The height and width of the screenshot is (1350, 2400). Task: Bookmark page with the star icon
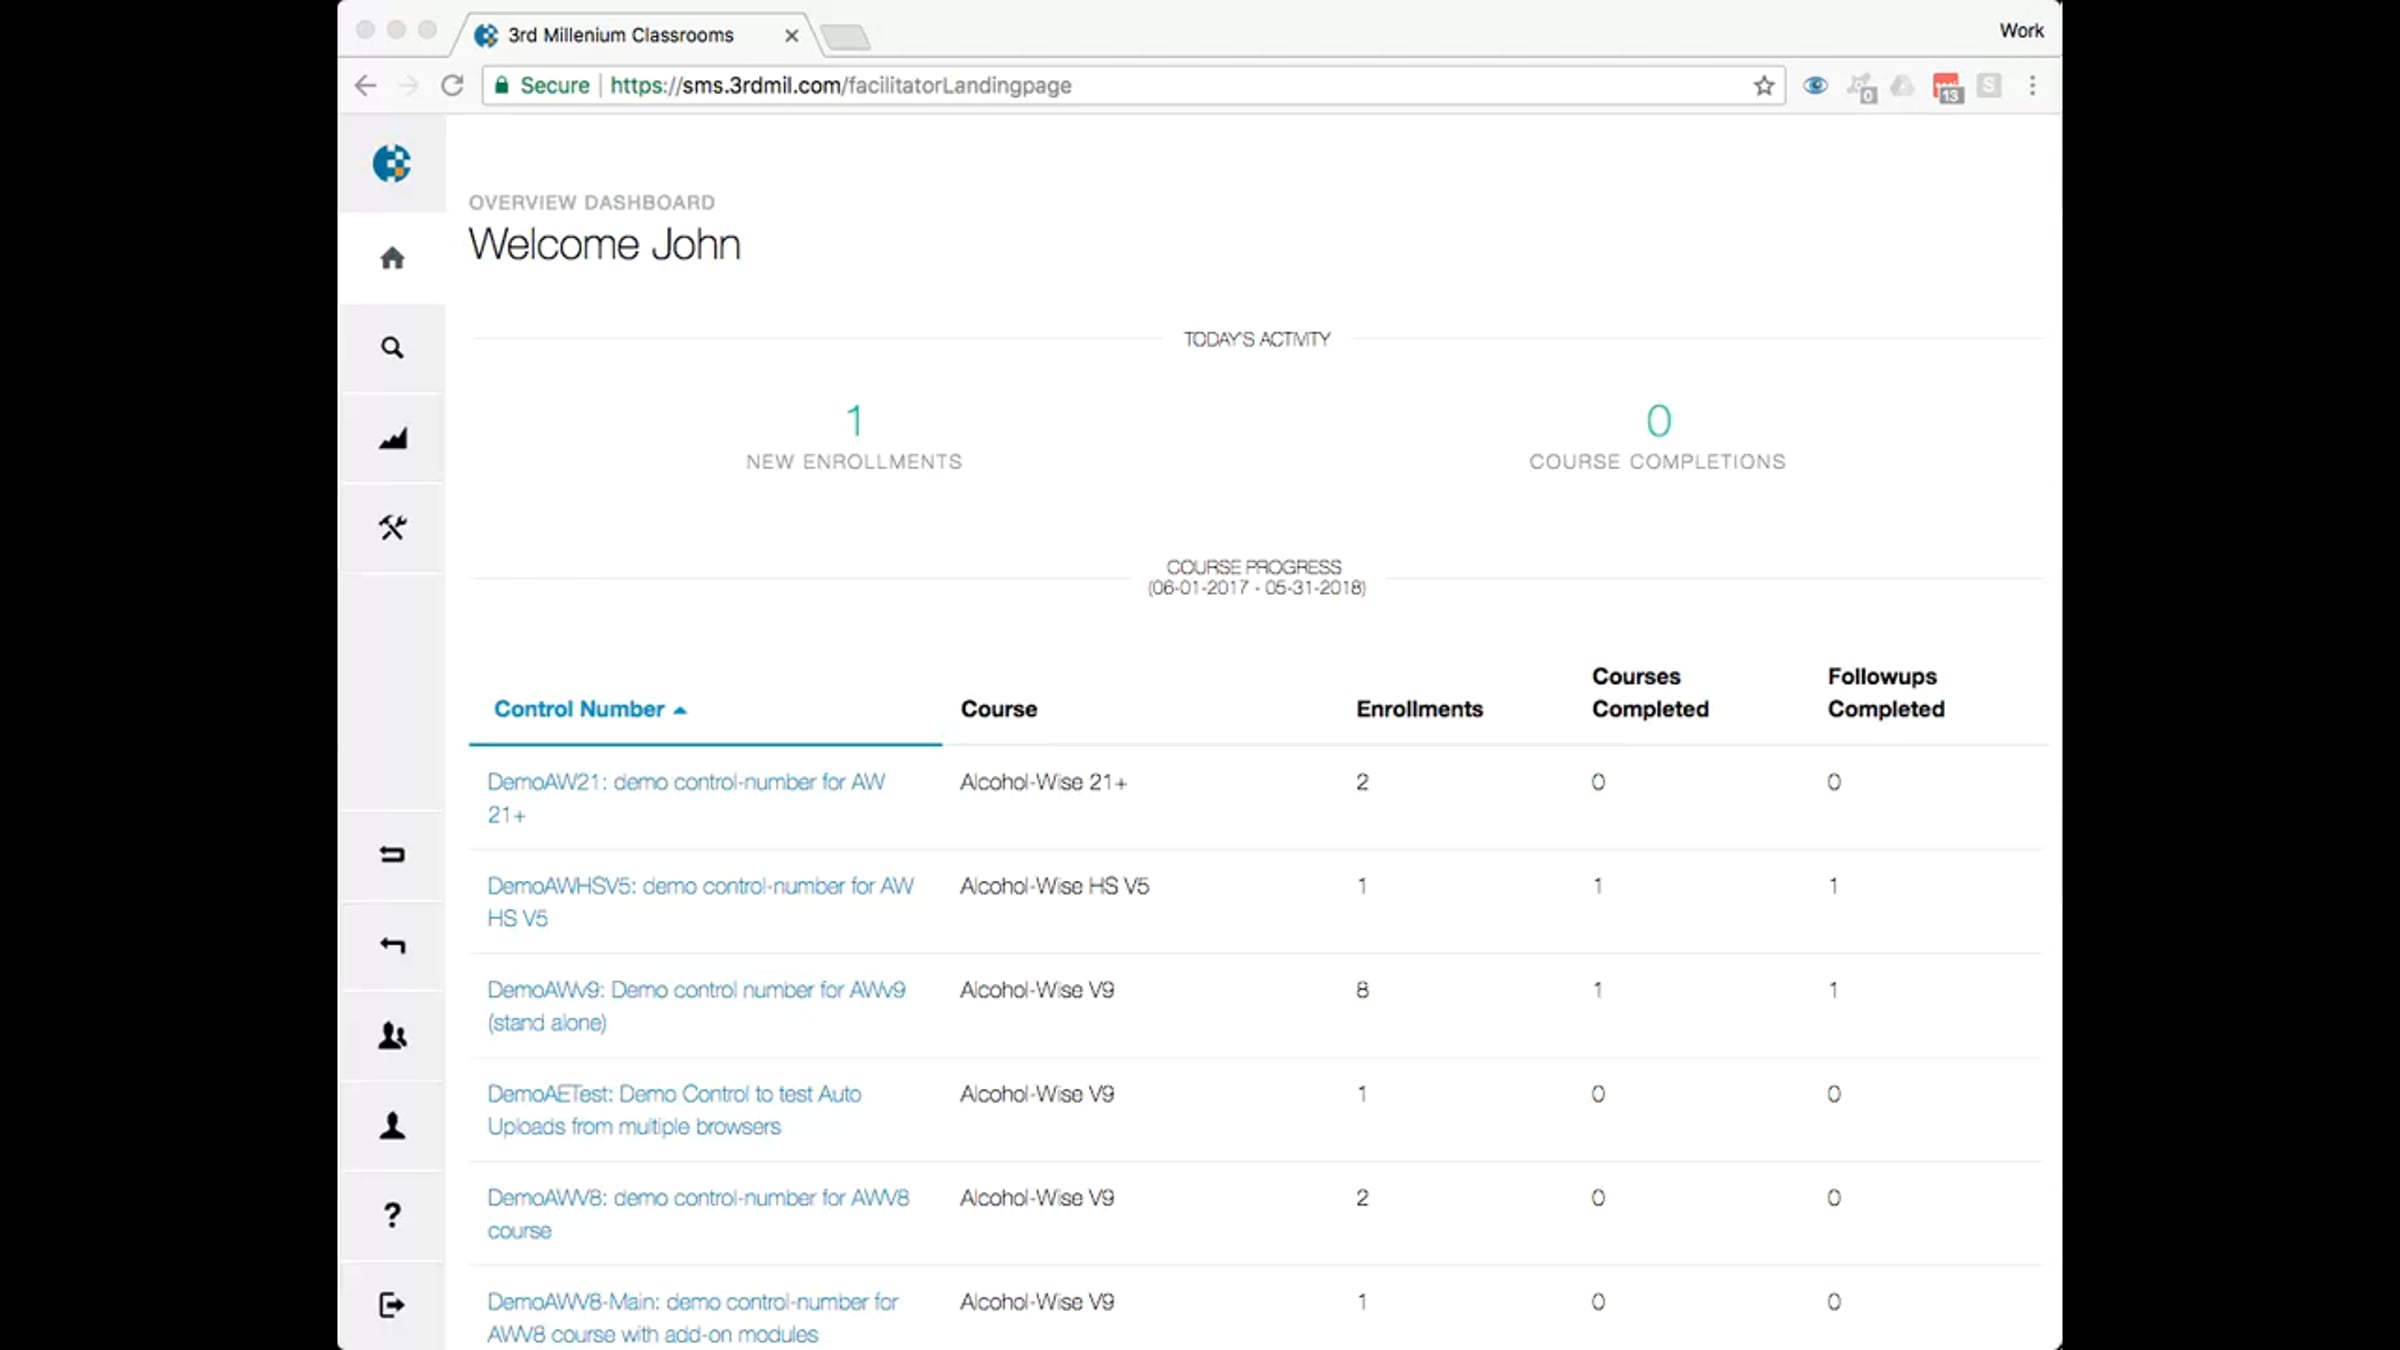[1763, 86]
